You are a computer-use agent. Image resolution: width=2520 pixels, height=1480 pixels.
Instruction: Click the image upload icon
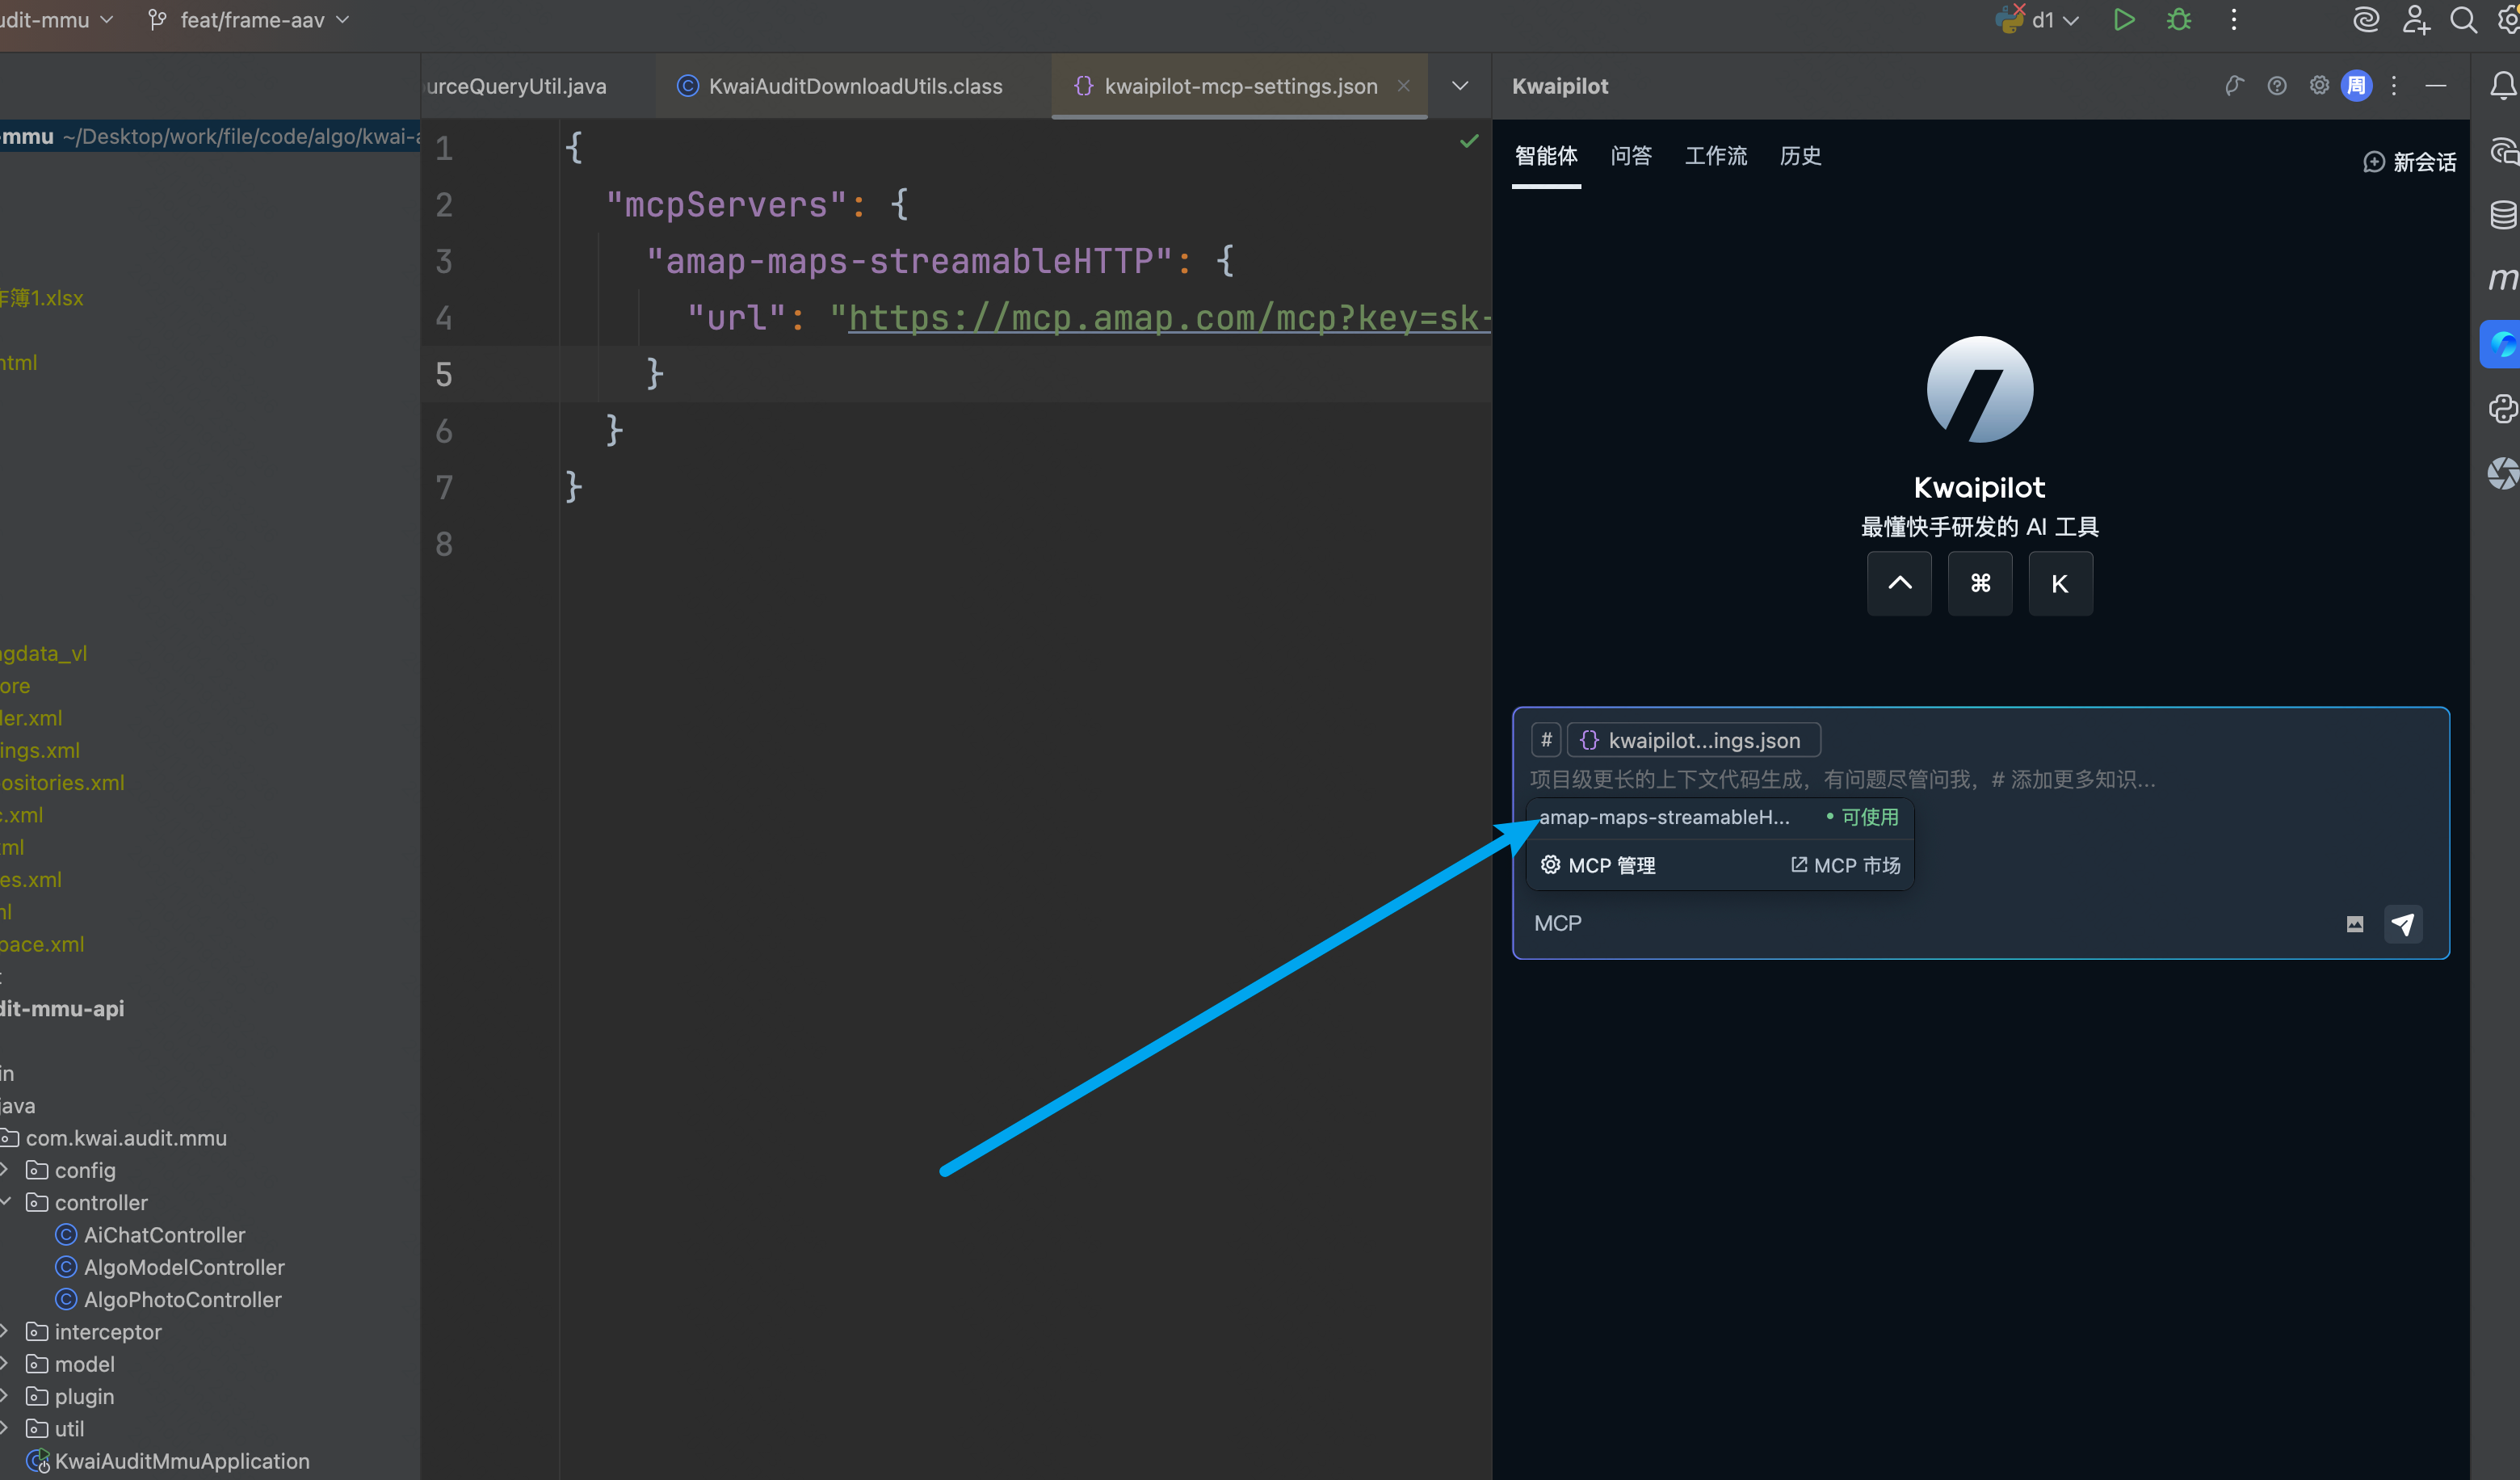(2355, 924)
